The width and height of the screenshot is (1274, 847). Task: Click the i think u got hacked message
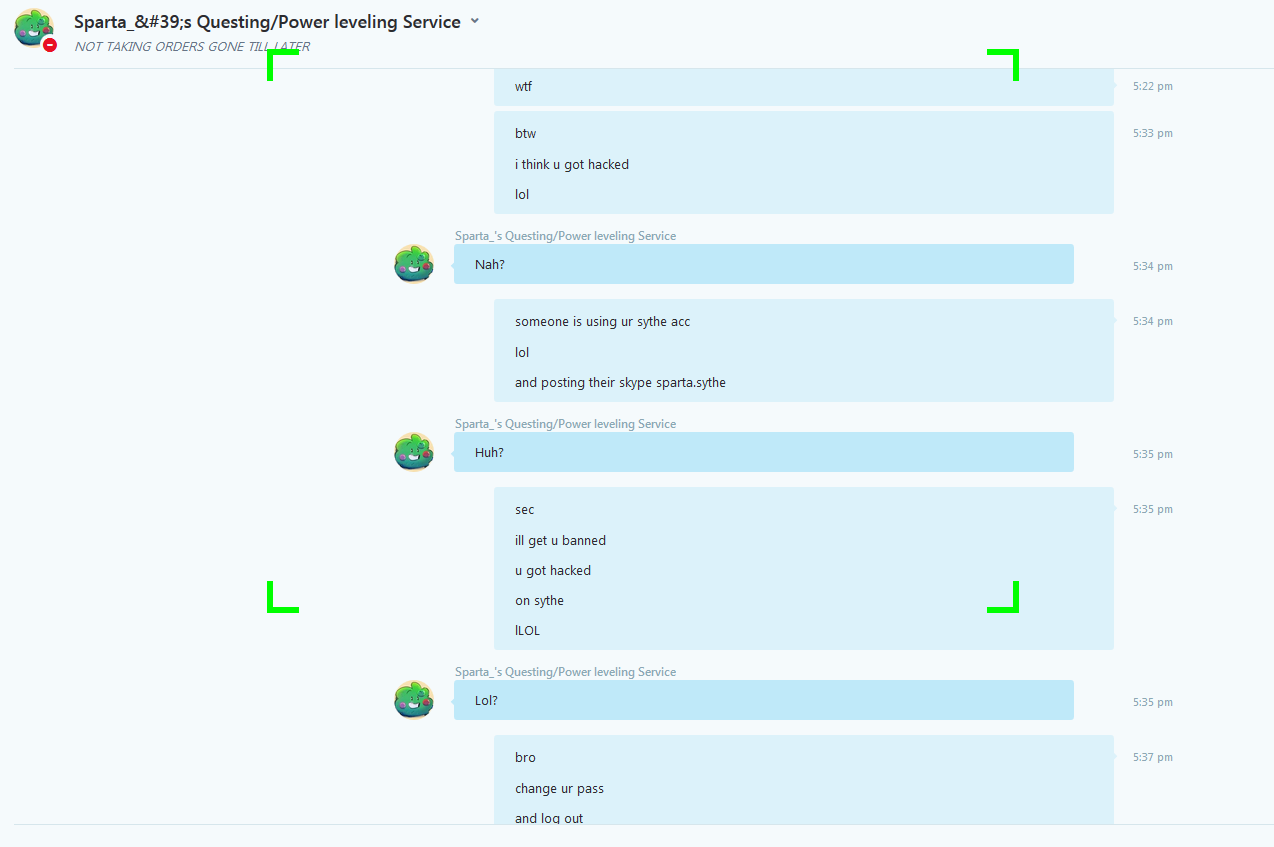[x=572, y=164]
